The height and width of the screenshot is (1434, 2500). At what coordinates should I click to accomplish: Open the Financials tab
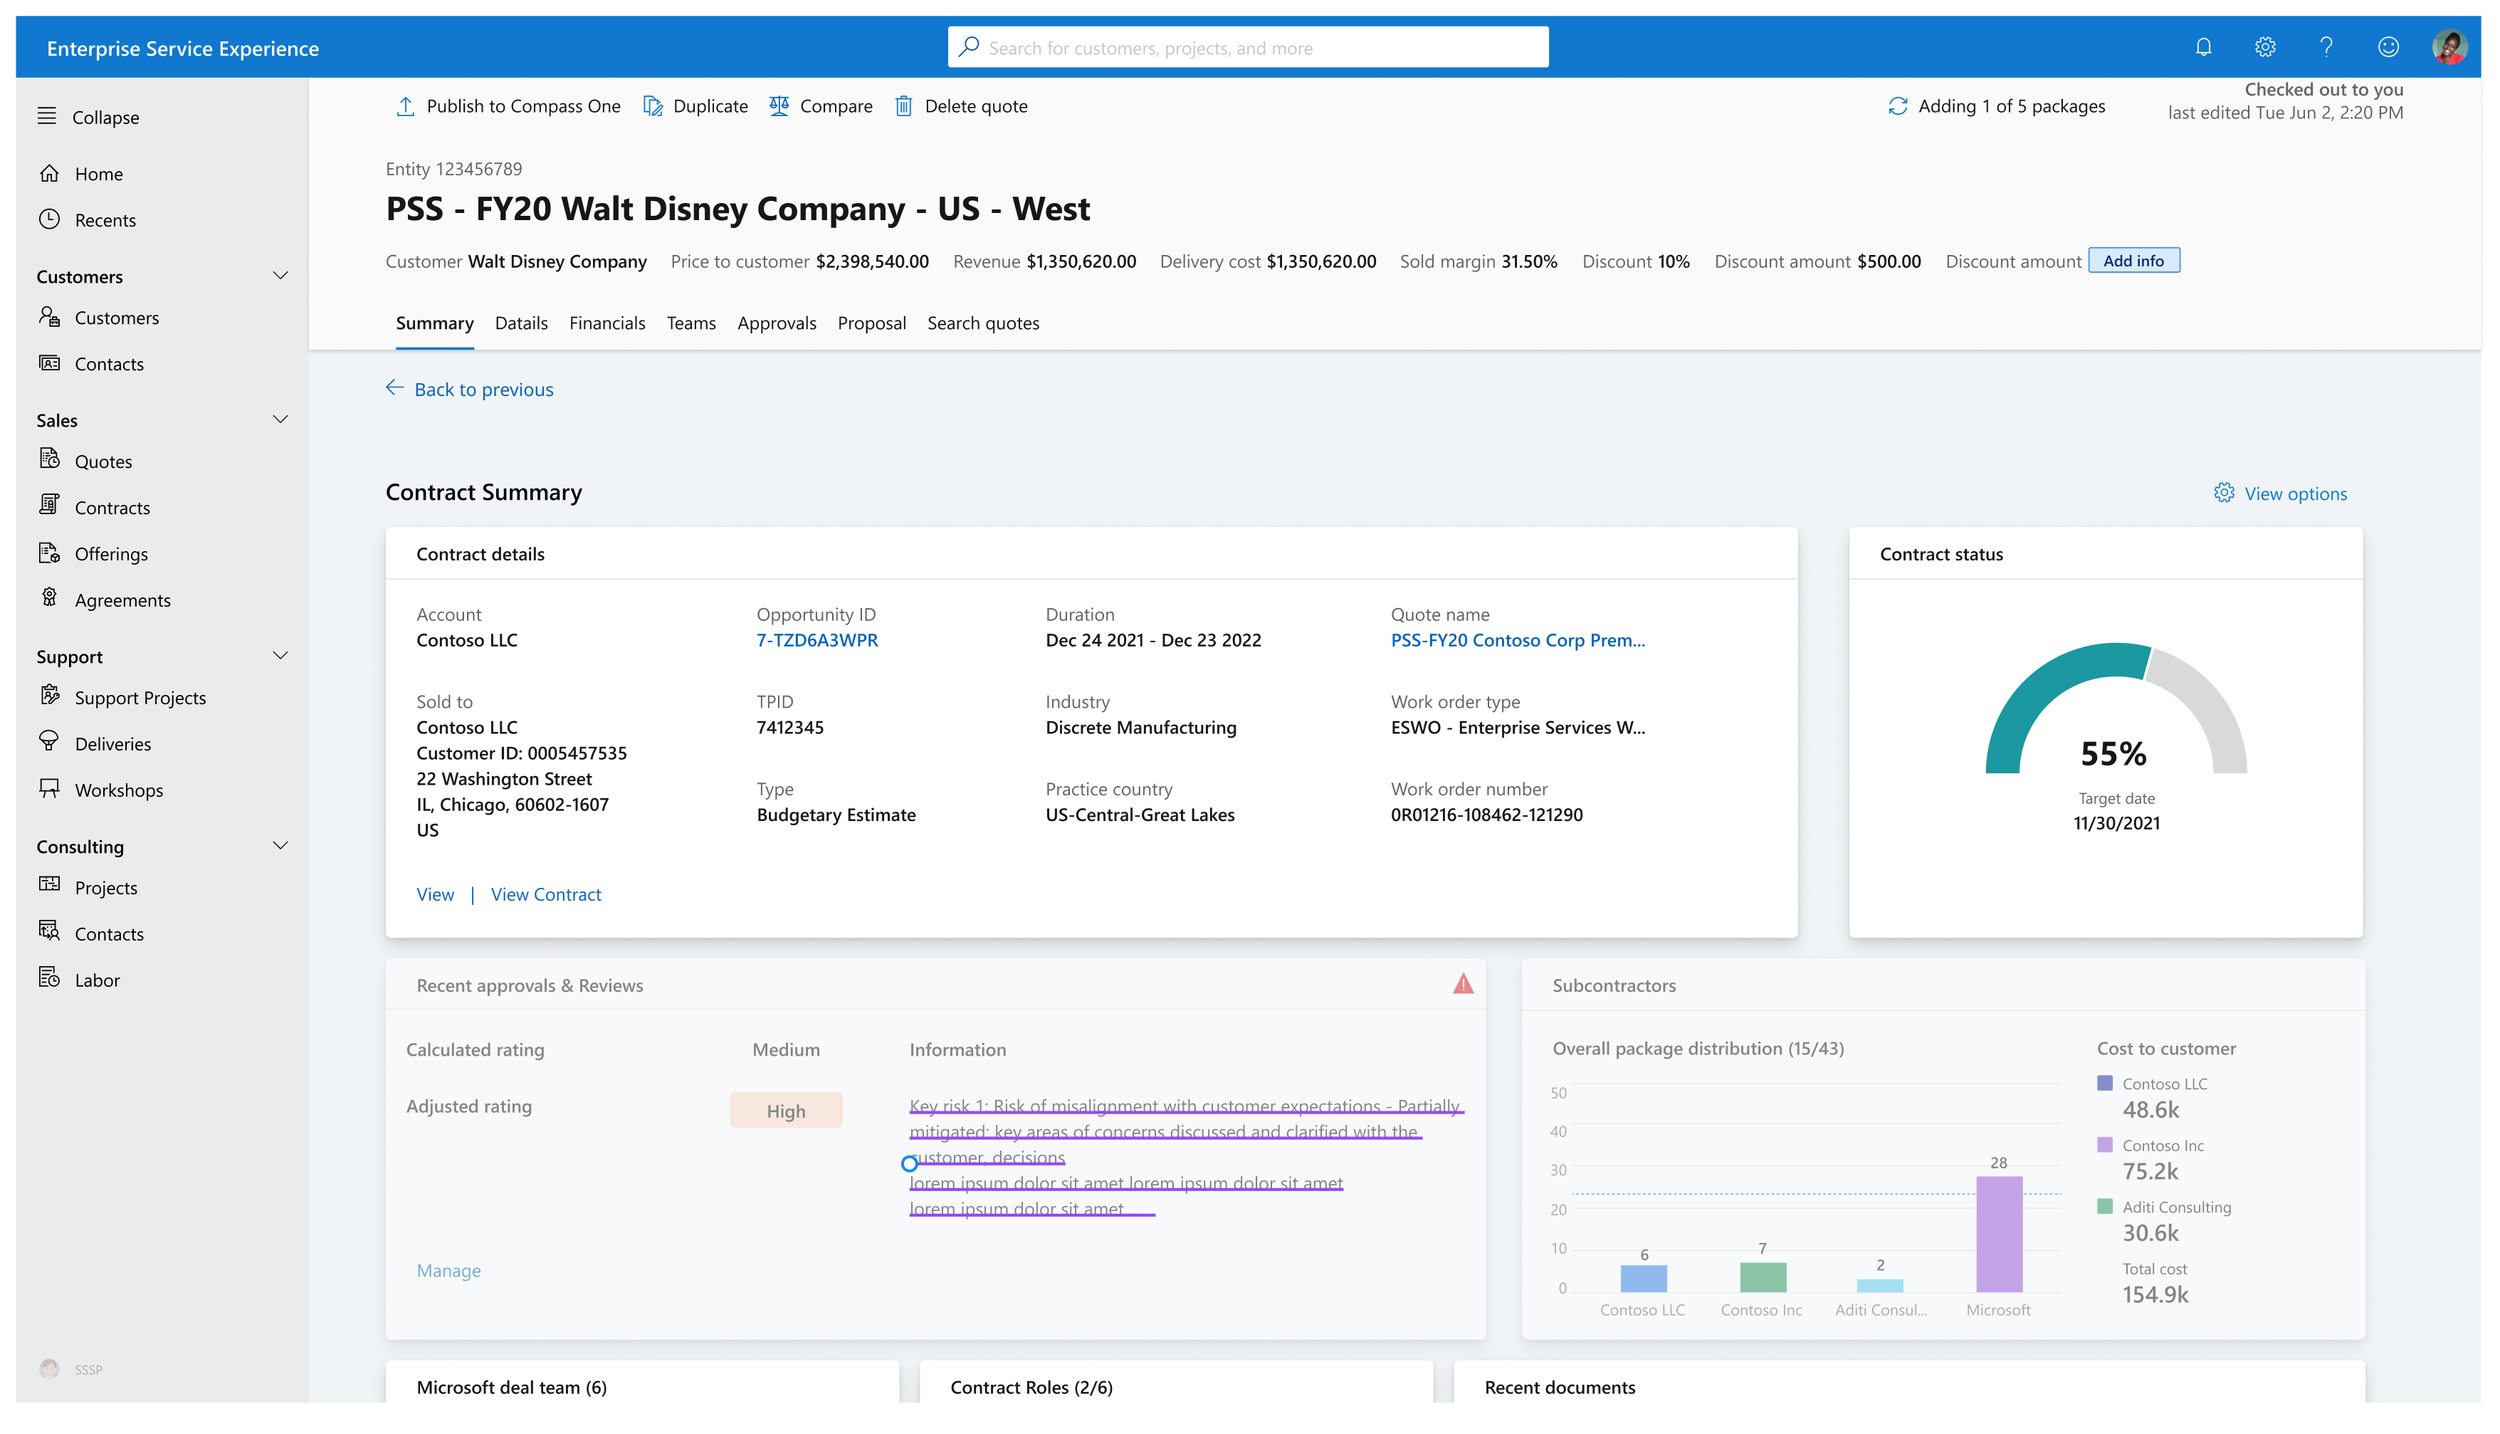click(607, 323)
